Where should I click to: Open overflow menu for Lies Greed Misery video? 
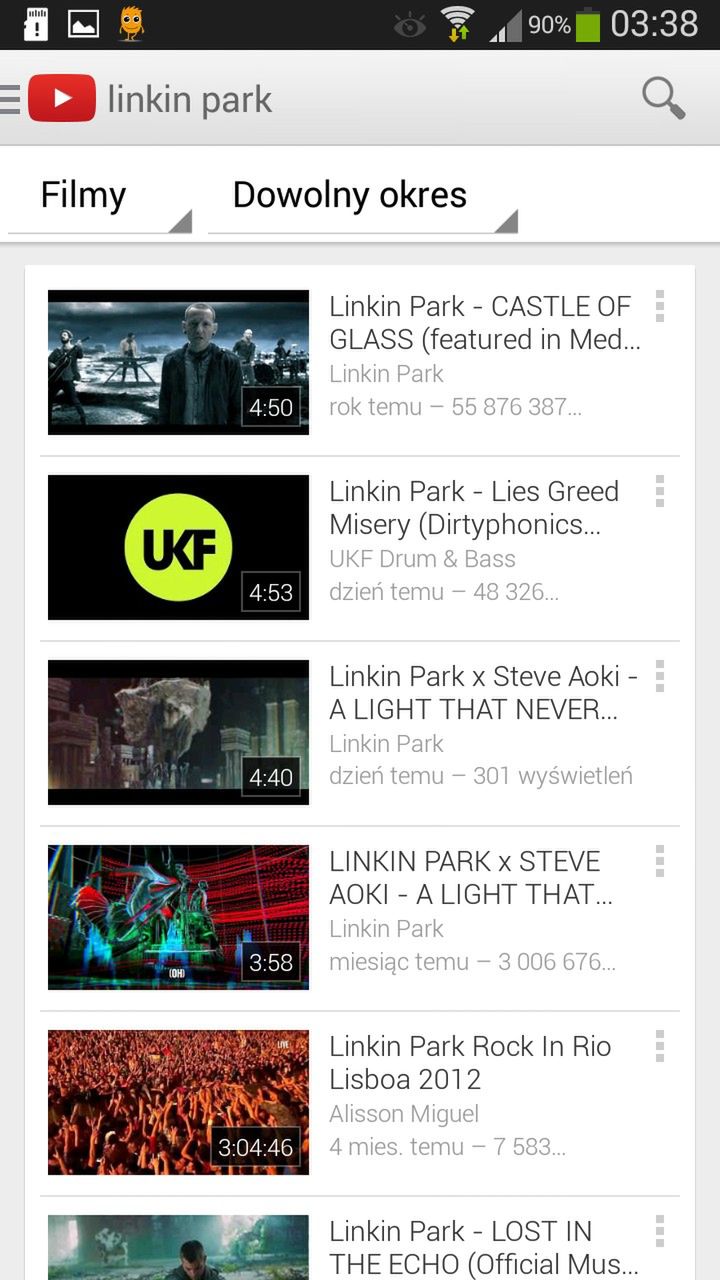point(659,491)
